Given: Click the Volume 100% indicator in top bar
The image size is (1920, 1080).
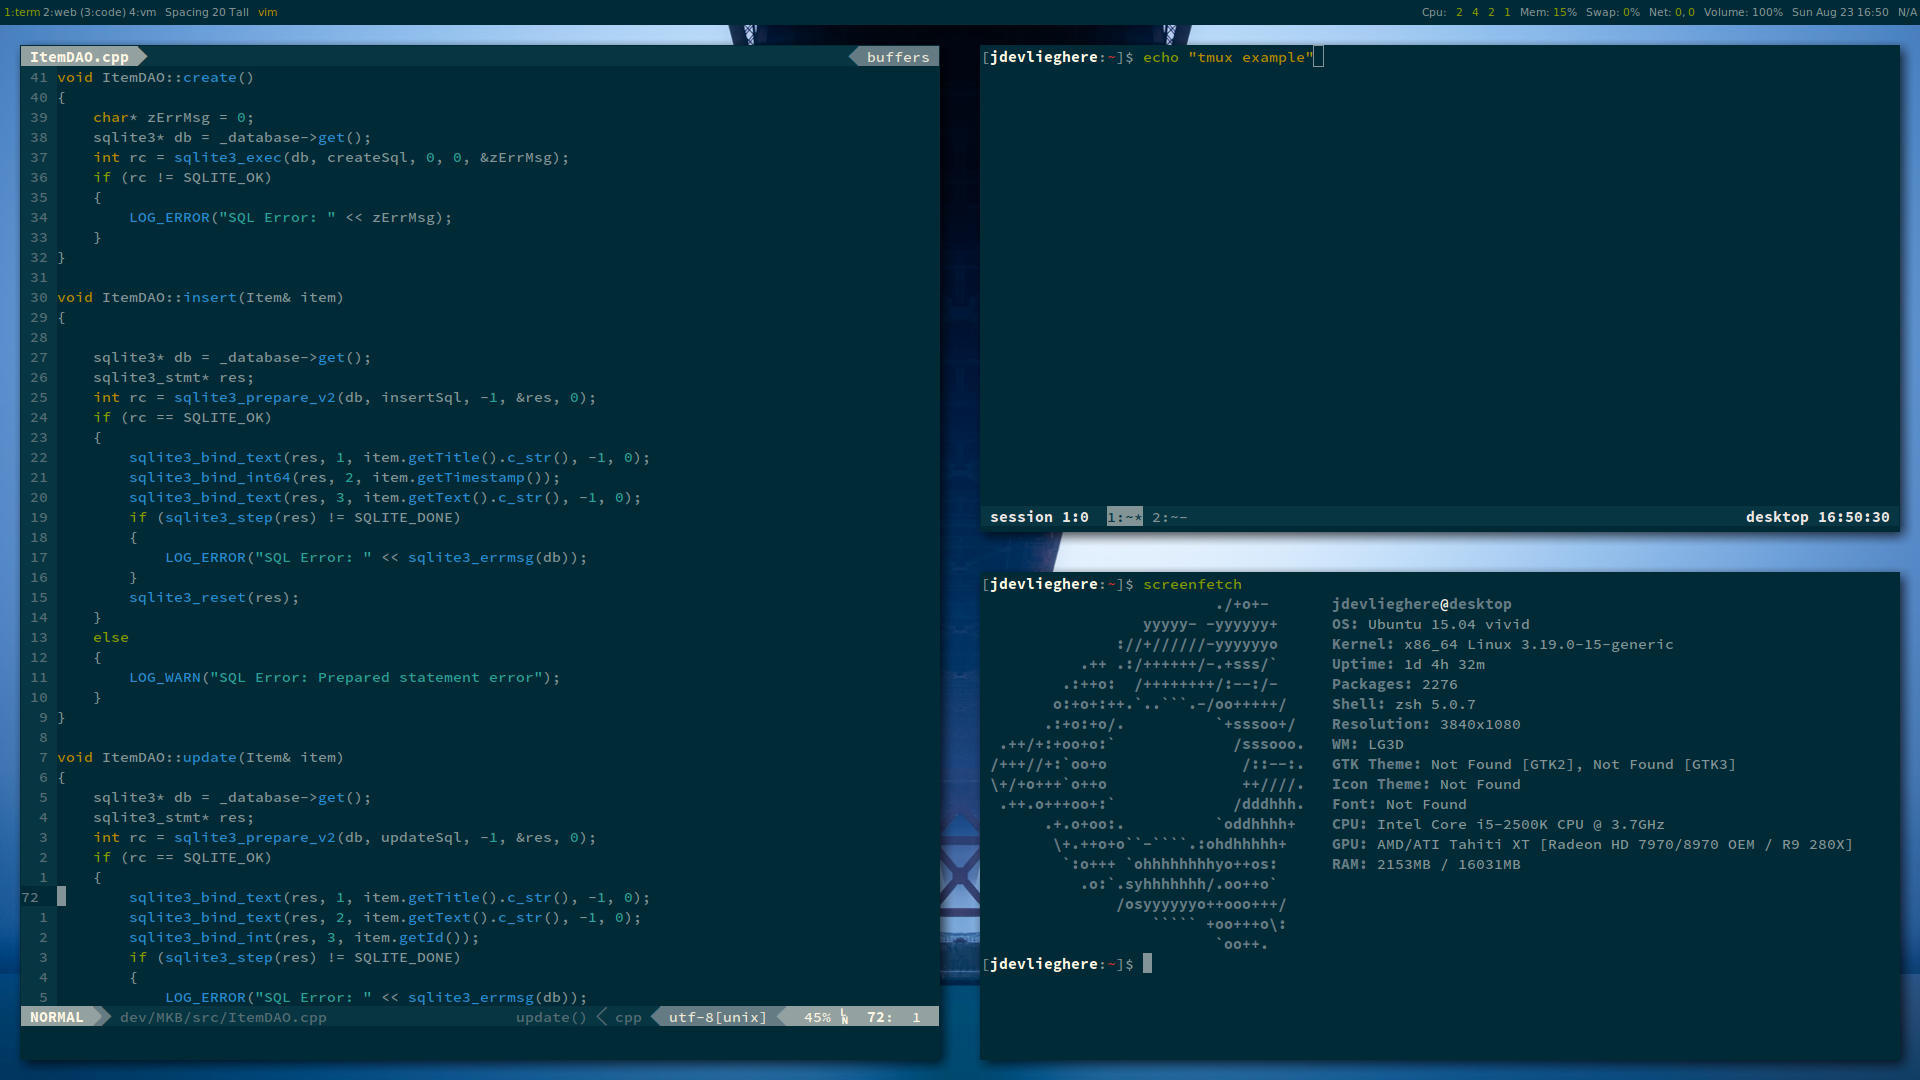Looking at the screenshot, I should [1743, 12].
